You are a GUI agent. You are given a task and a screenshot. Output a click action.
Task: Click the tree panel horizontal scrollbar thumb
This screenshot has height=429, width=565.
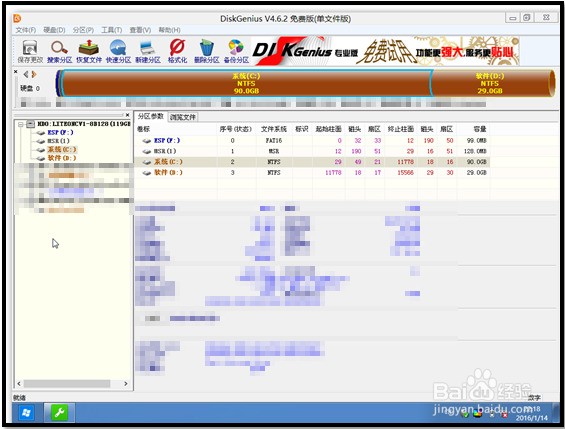pos(67,384)
